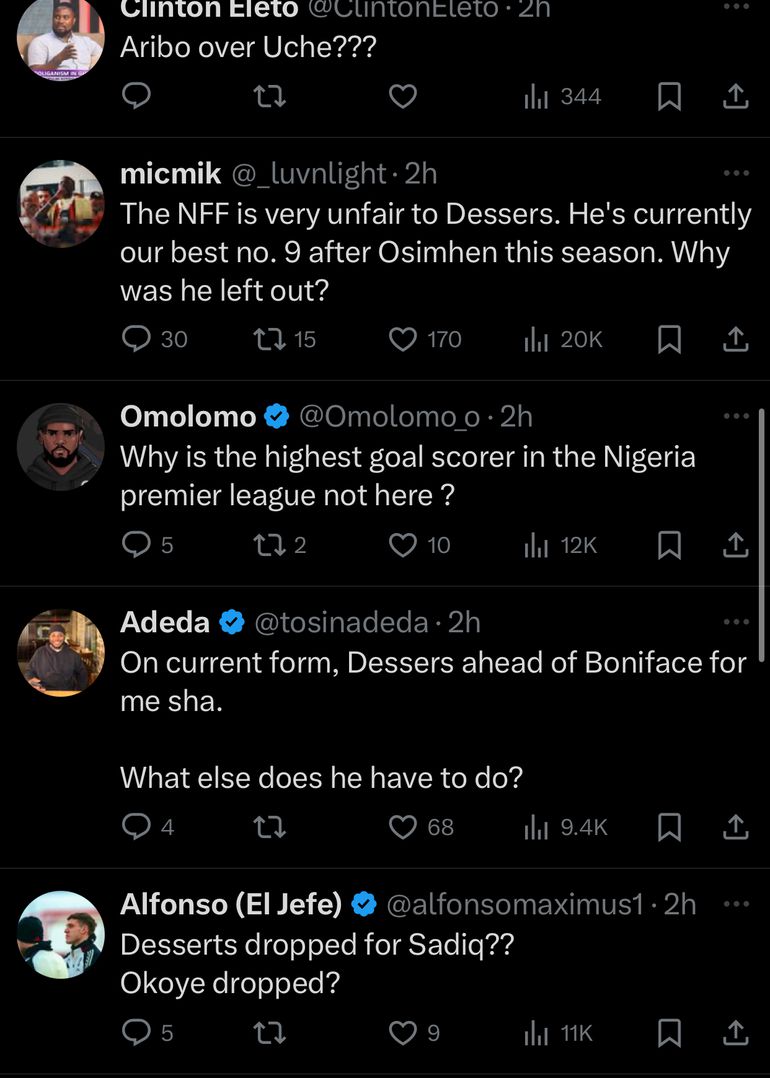Bookmark Omolomo's tweet about highest goal scorer

(669, 545)
